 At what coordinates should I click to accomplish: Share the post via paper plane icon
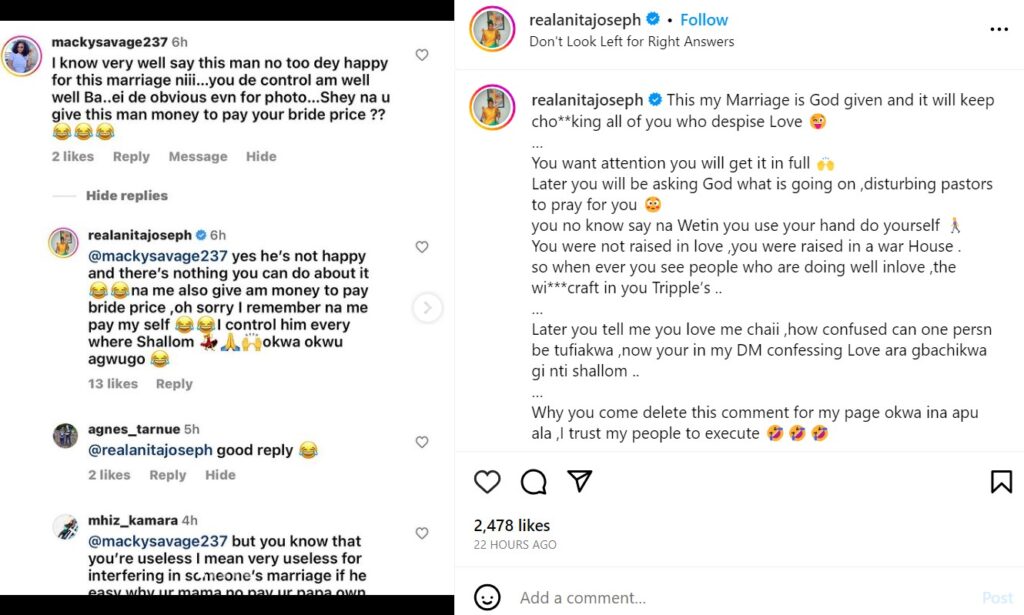tap(580, 481)
